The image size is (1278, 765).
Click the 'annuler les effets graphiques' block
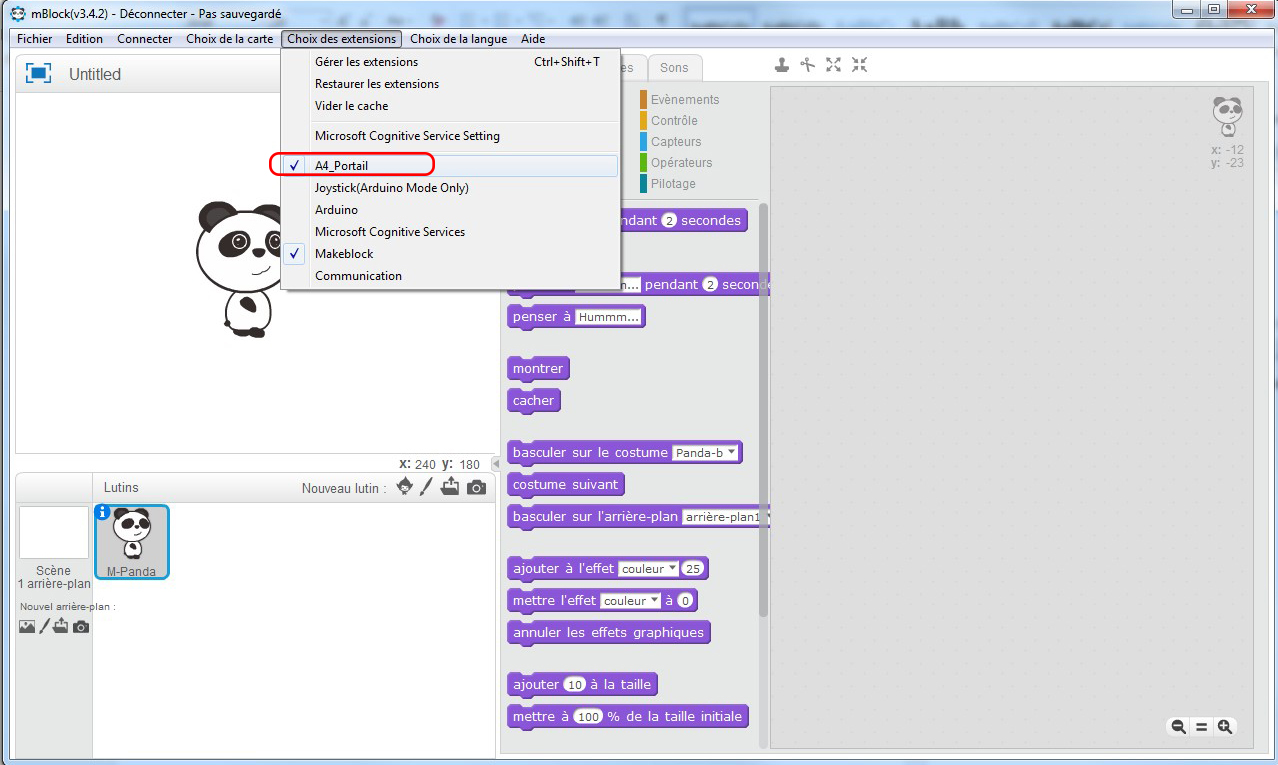(608, 632)
